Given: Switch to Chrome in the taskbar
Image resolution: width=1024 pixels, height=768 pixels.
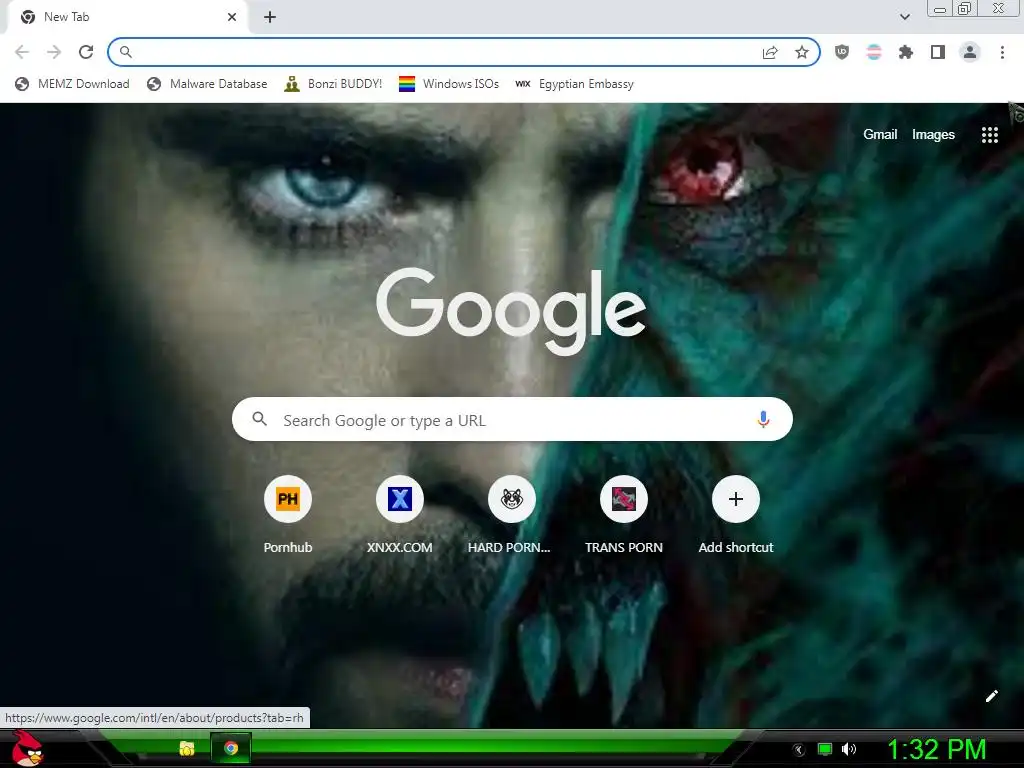Looking at the screenshot, I should (231, 748).
